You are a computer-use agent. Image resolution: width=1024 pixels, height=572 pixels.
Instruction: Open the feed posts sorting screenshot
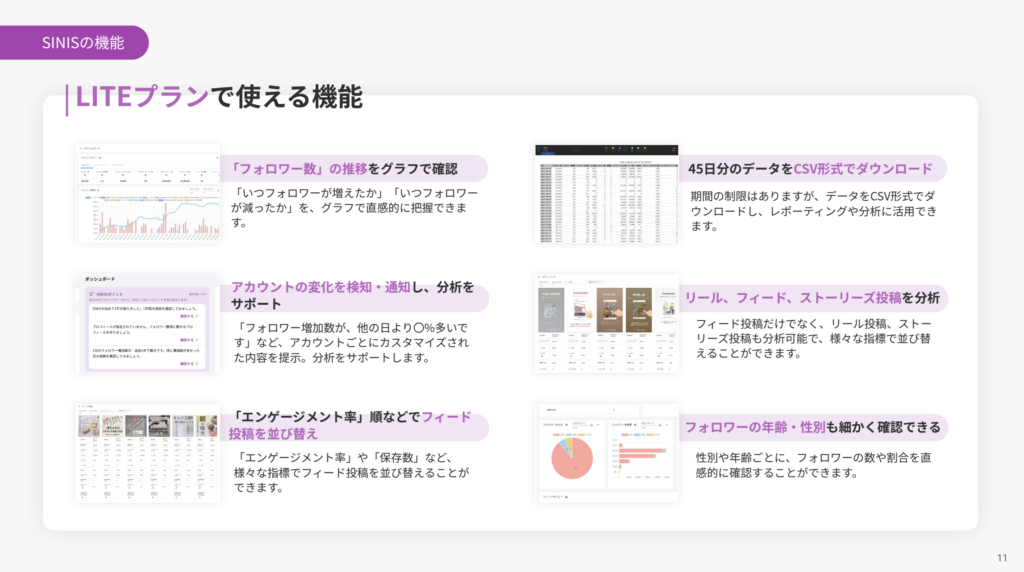pos(148,453)
